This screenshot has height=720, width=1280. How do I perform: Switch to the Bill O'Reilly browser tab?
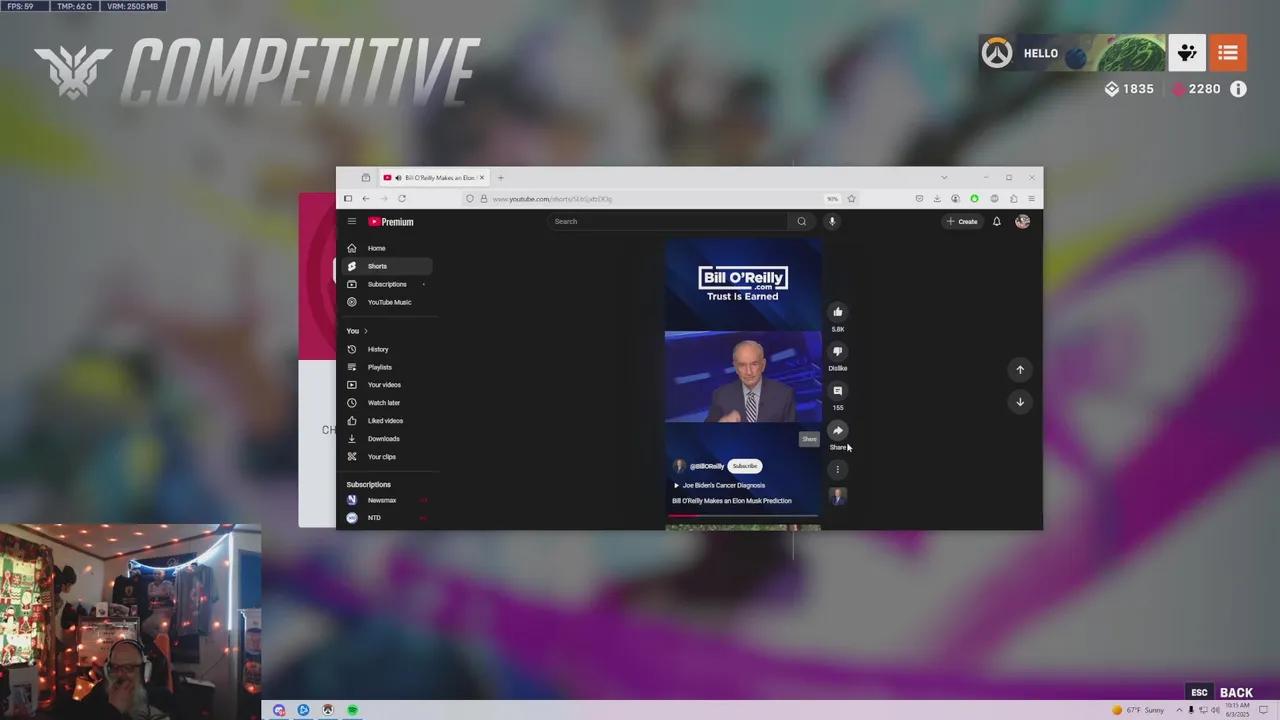[x=434, y=178]
